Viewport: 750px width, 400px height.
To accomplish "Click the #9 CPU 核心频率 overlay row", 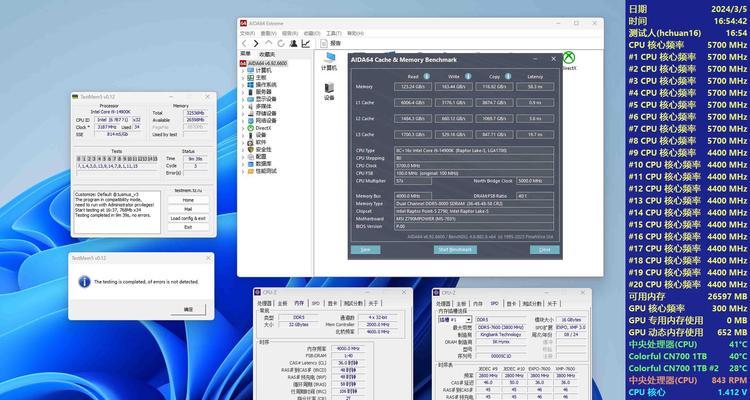I will pyautogui.click(x=687, y=153).
